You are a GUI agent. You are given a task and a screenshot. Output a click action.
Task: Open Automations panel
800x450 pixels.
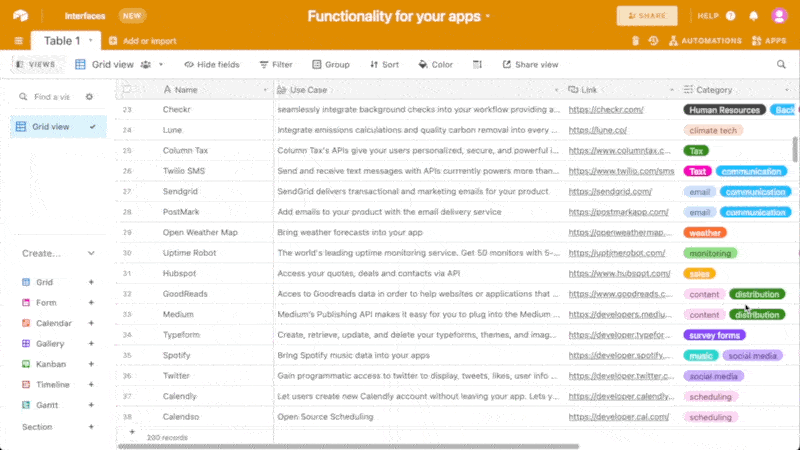(705, 41)
